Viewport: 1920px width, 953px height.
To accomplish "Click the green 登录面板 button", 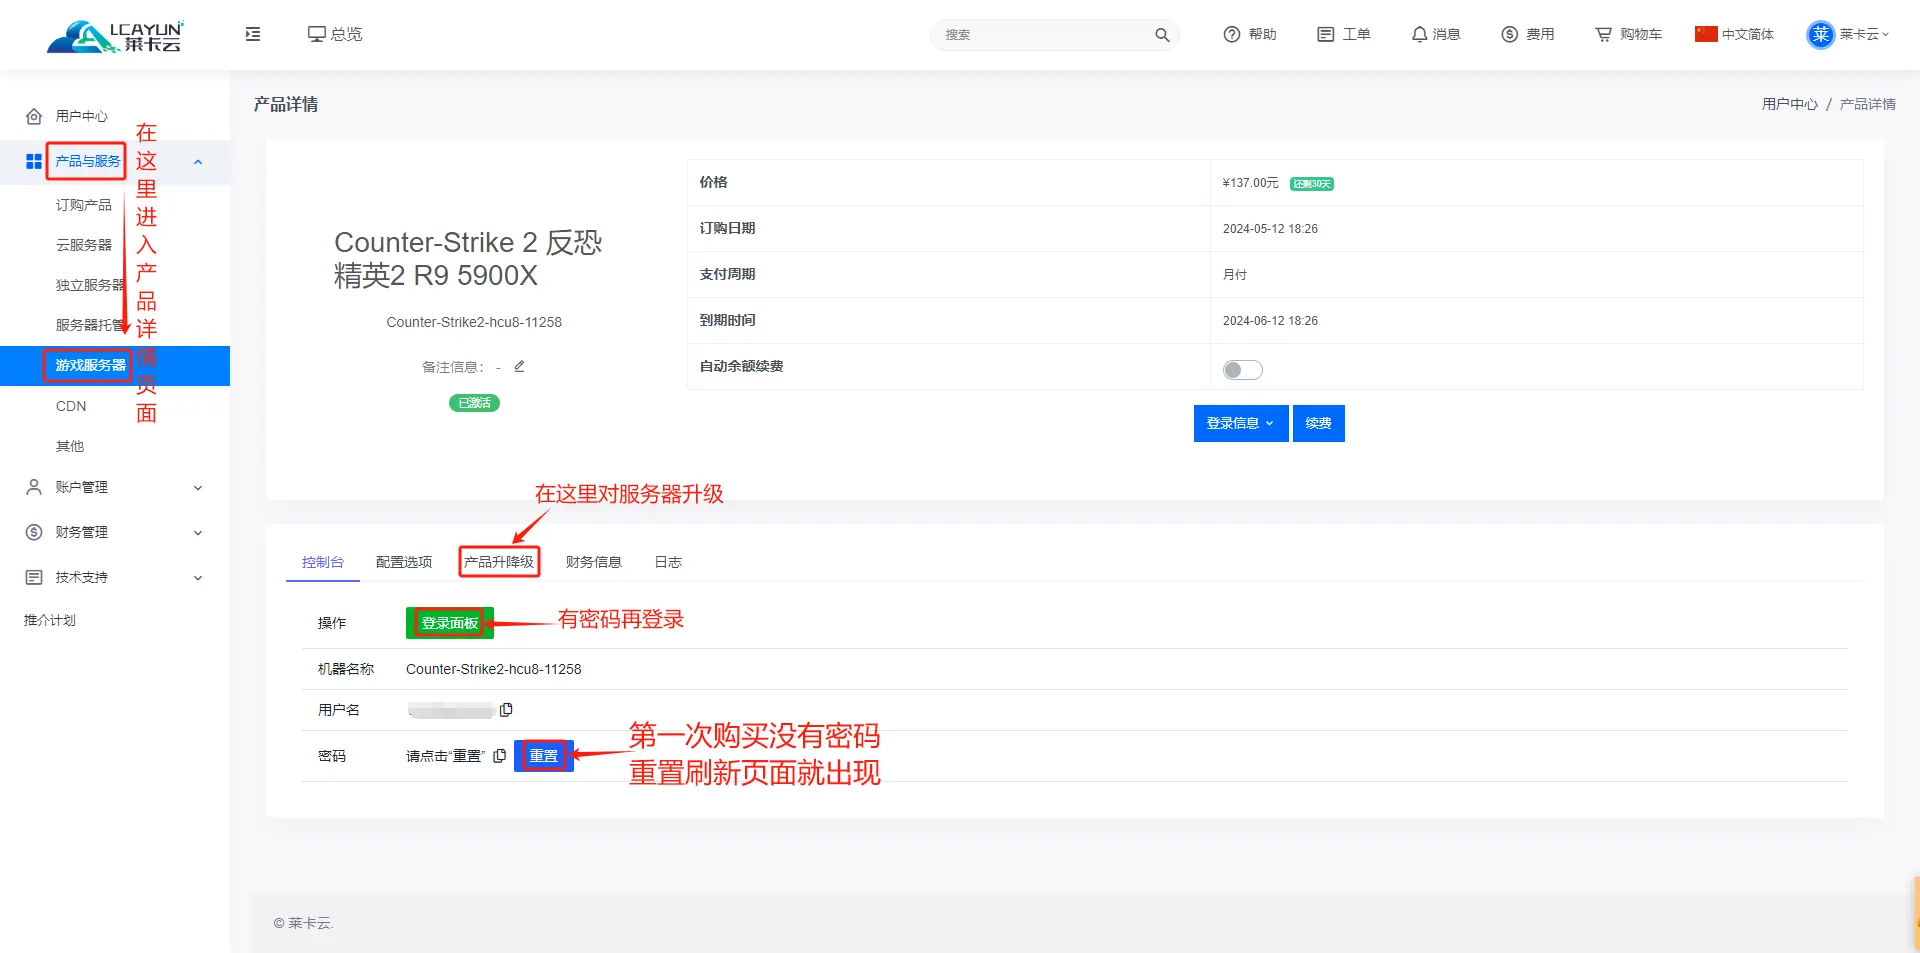I will 450,623.
